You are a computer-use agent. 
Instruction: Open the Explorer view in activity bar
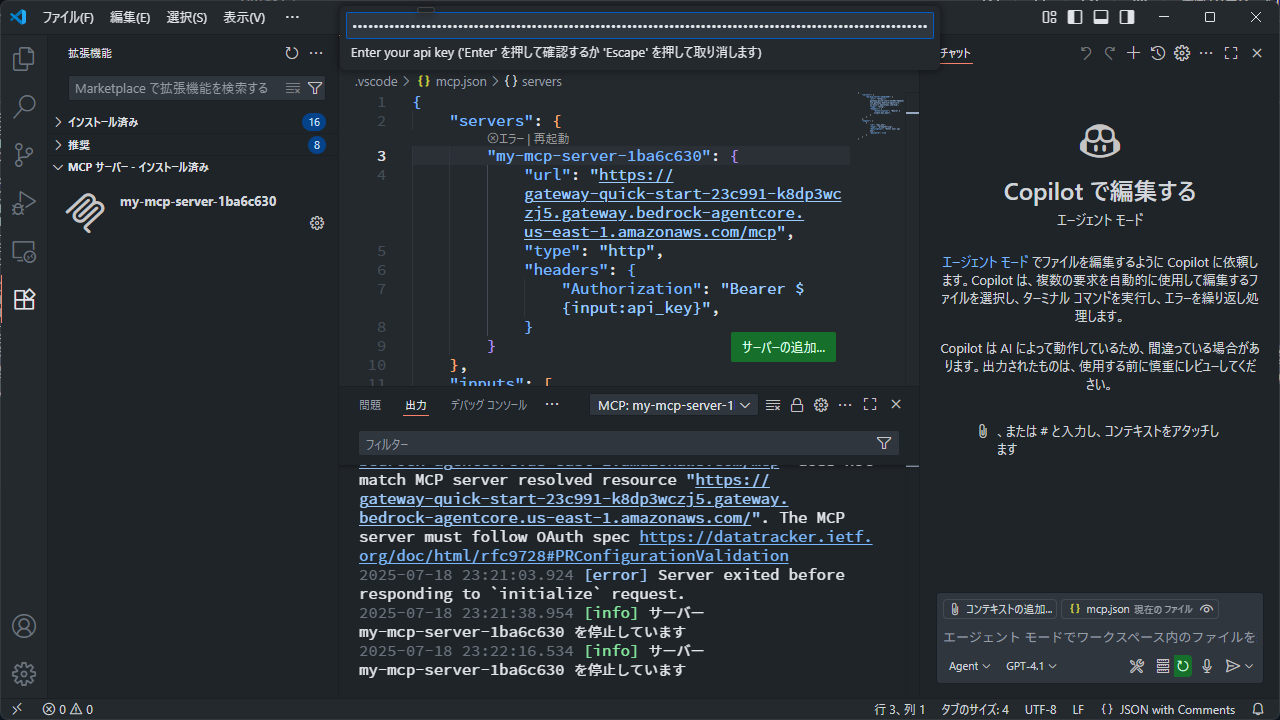pos(24,59)
